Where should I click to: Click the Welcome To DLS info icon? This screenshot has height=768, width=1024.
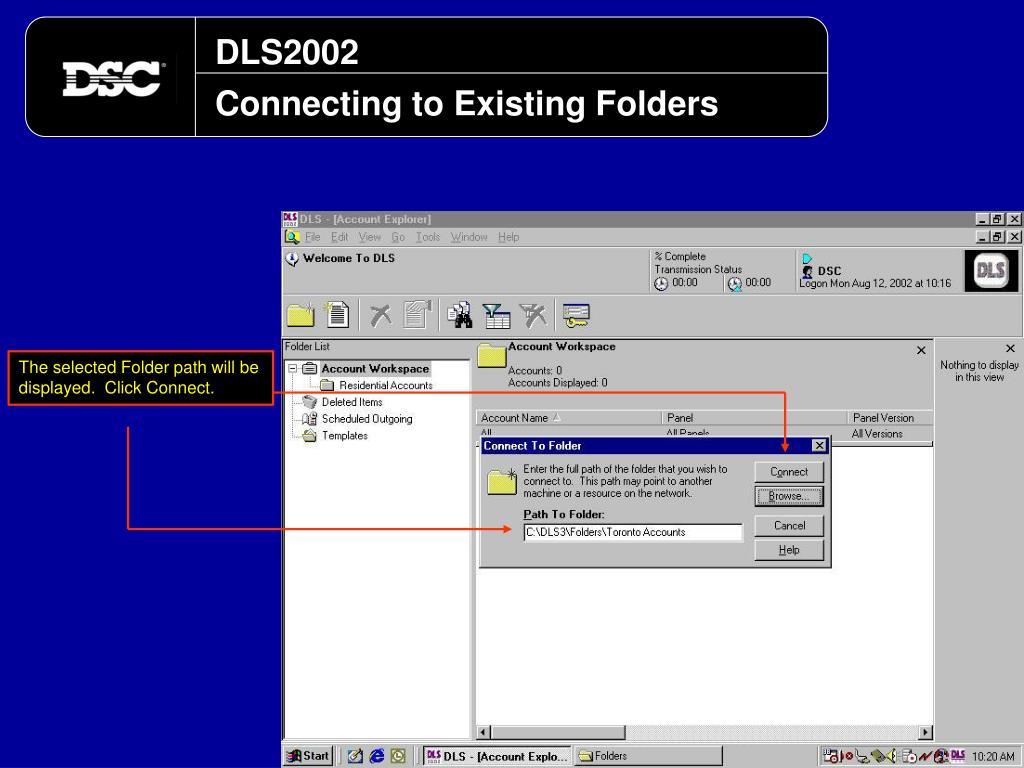point(292,259)
